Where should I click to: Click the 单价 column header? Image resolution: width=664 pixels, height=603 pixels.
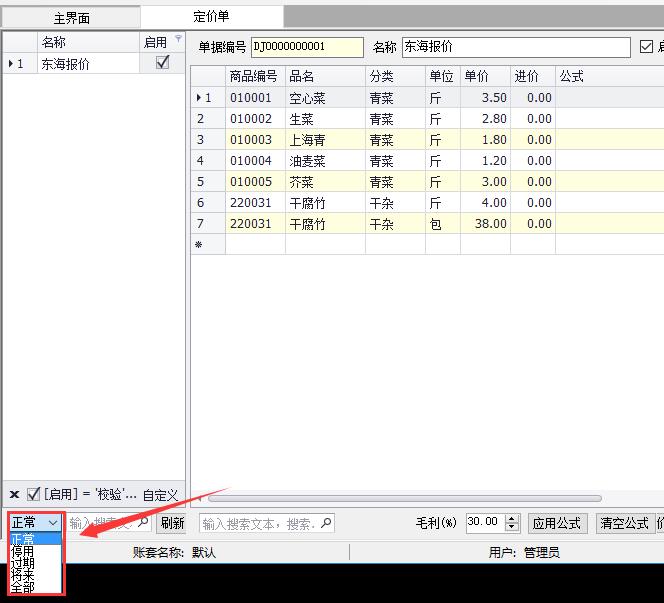tap(485, 77)
